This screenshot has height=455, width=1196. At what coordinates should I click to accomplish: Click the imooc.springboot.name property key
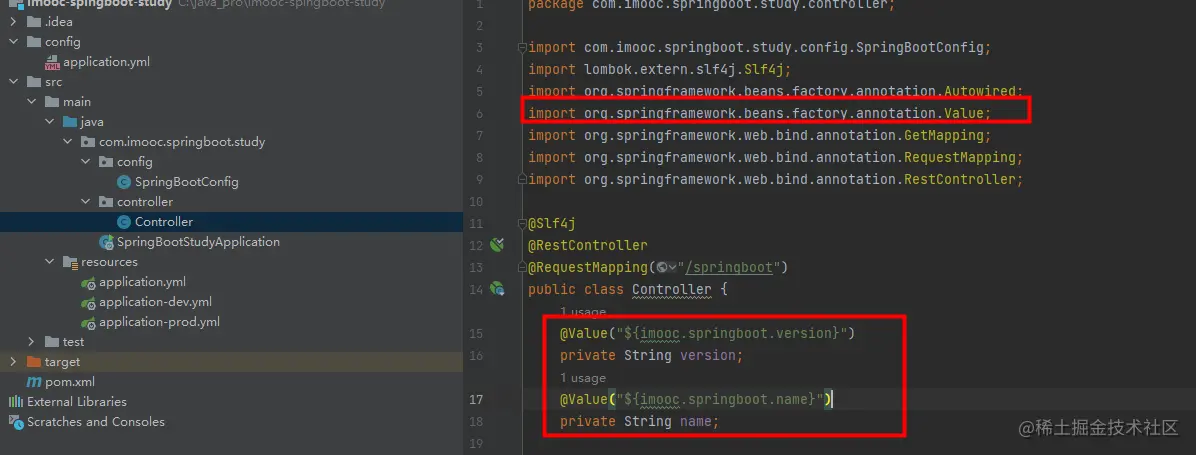(726, 399)
